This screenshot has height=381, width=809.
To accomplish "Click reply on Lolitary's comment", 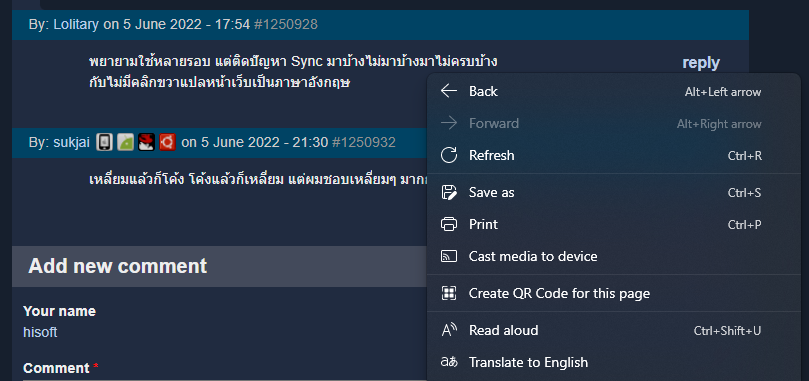I will click(x=701, y=63).
